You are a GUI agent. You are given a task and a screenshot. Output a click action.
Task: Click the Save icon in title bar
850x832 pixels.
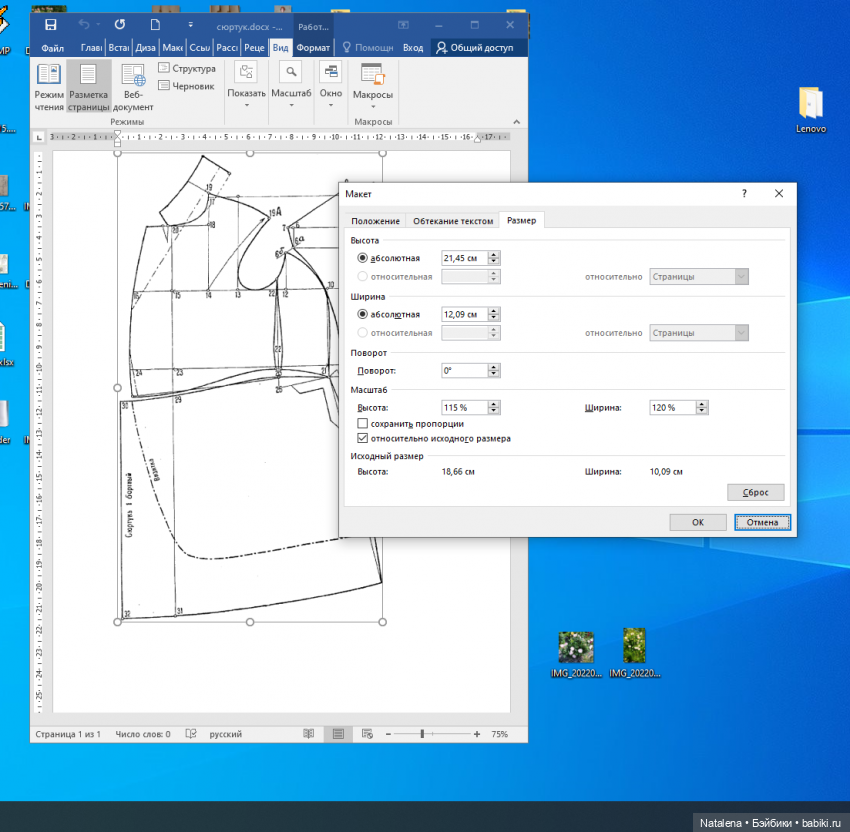point(50,23)
